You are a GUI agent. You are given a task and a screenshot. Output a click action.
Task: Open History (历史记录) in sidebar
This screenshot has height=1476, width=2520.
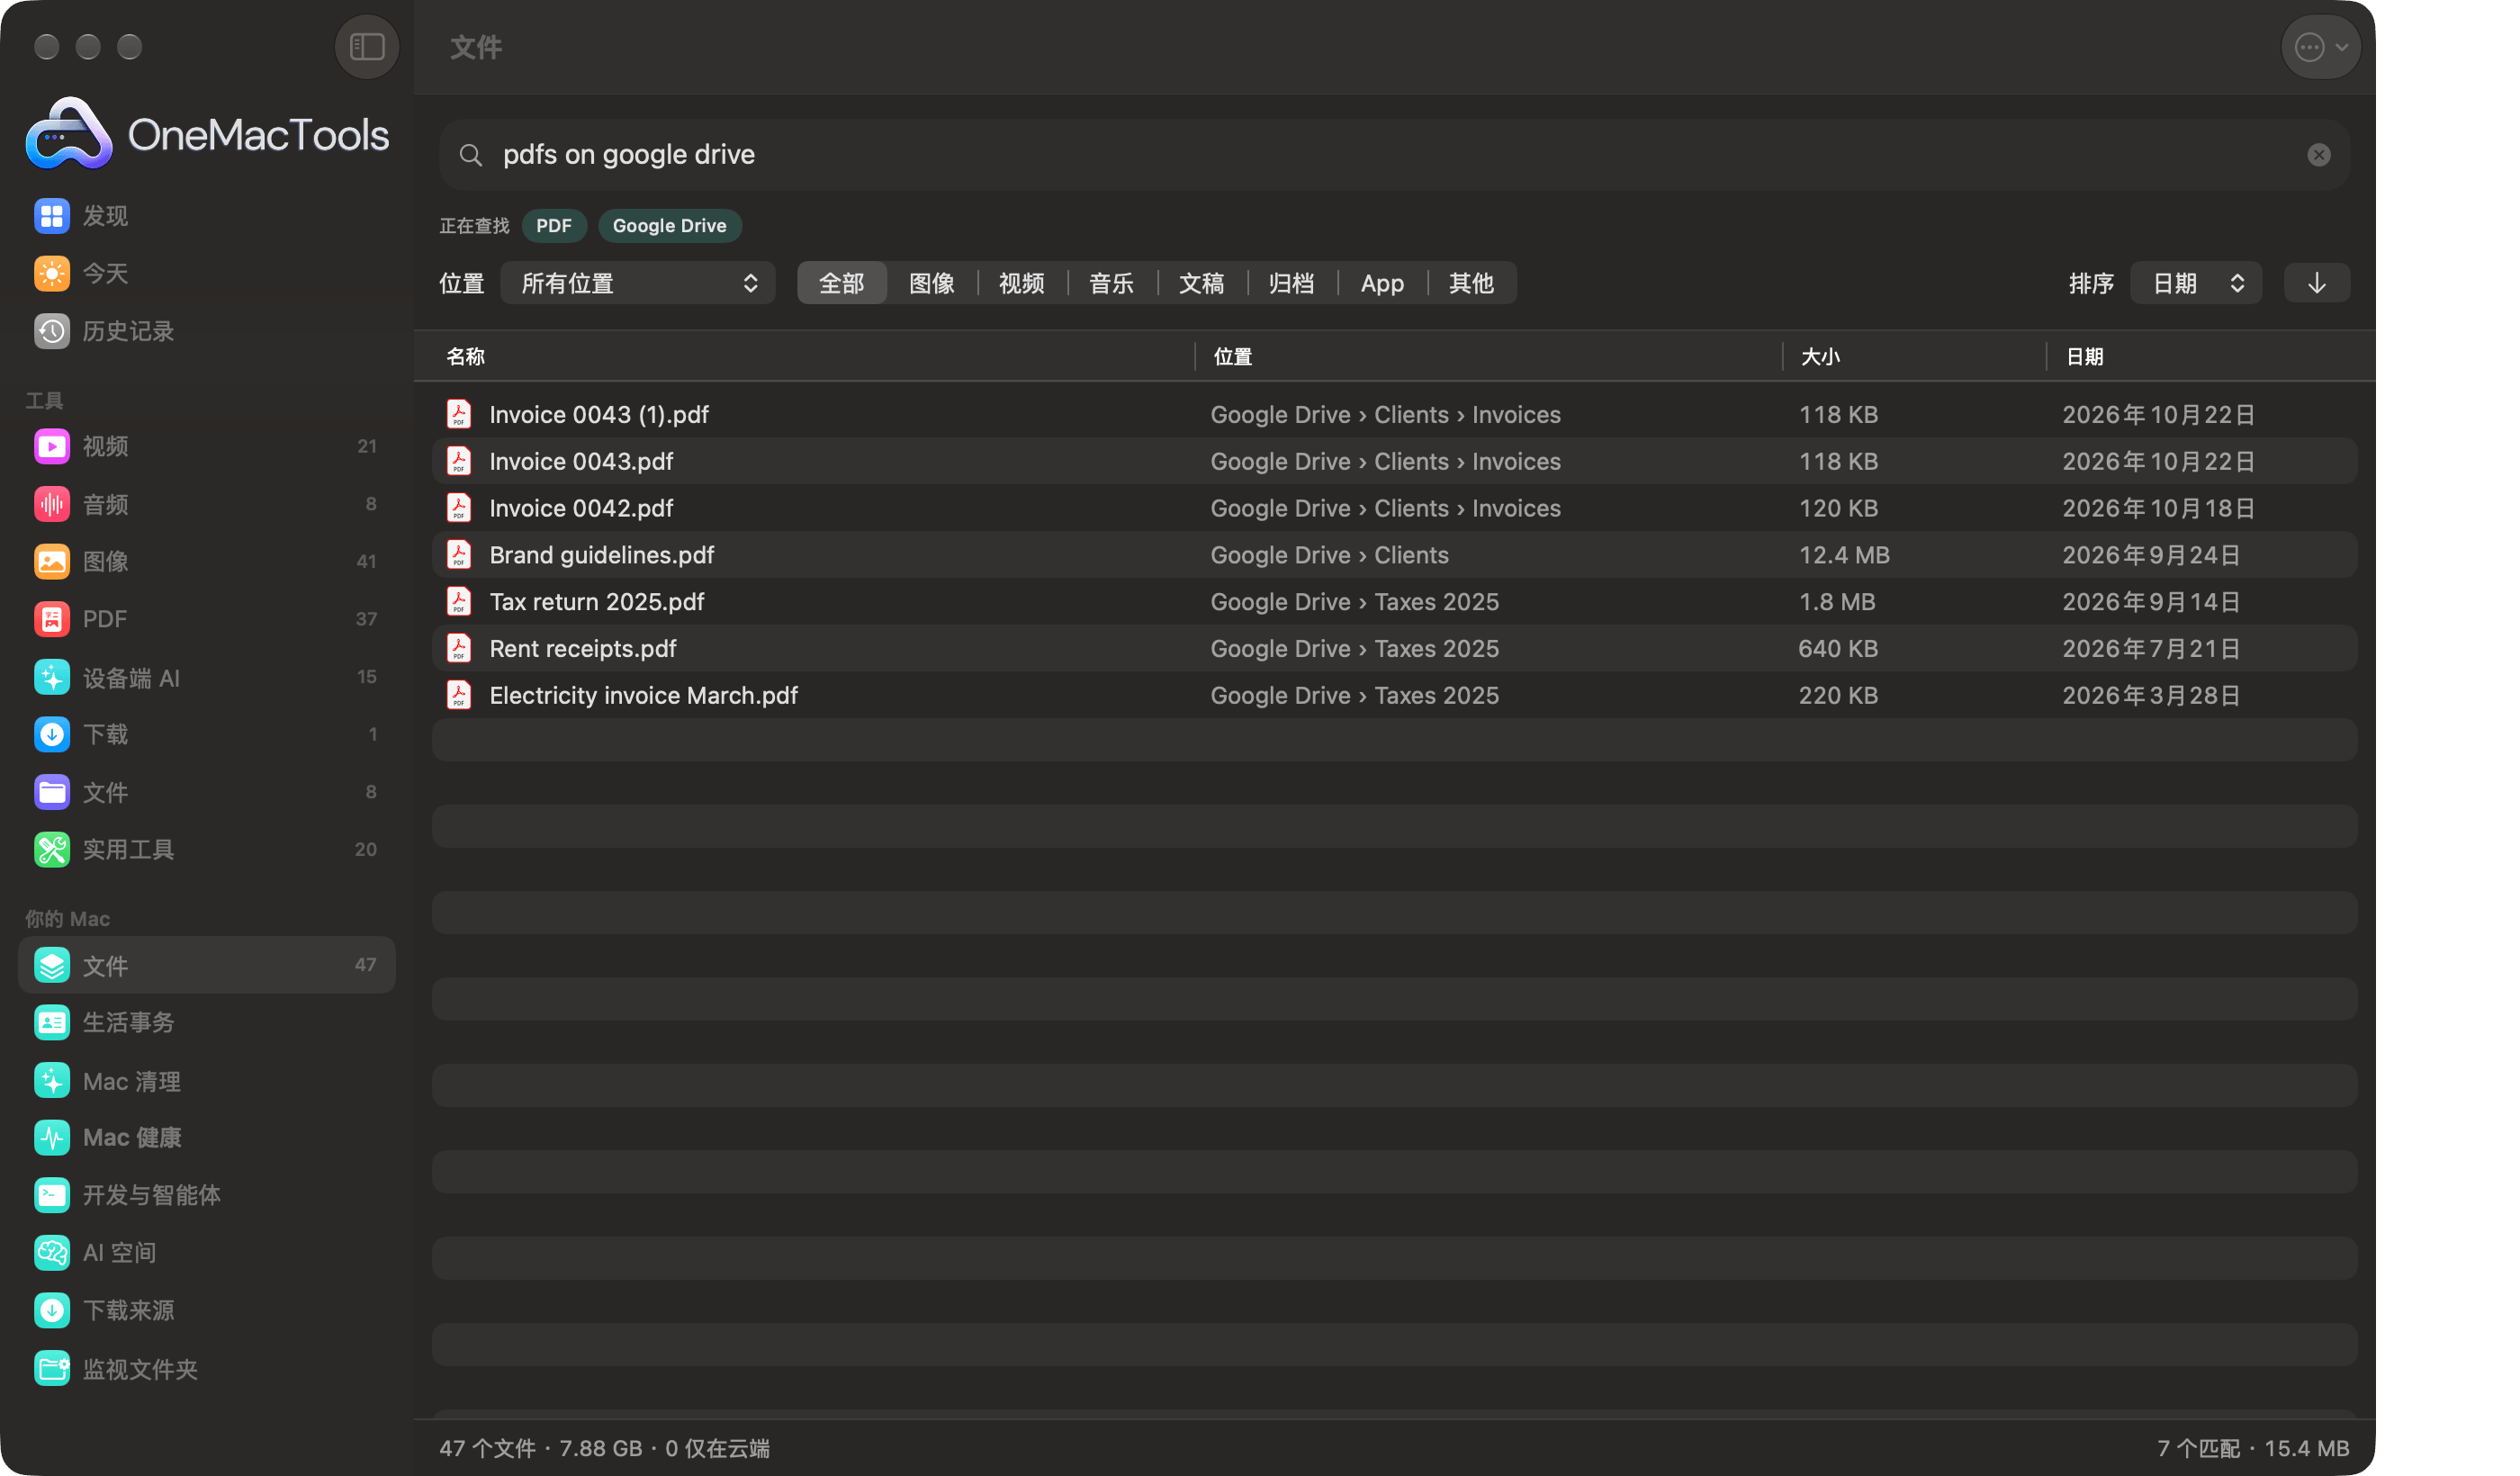[x=206, y=331]
